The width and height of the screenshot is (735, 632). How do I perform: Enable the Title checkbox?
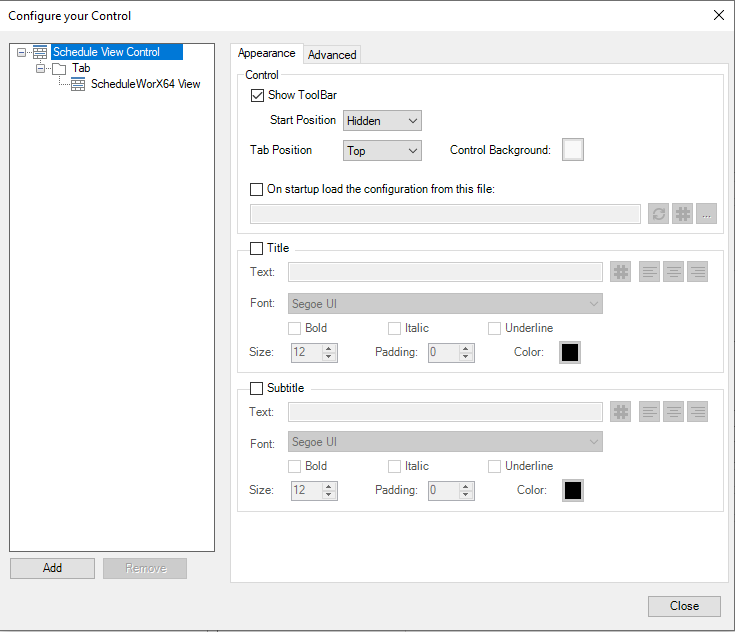257,248
